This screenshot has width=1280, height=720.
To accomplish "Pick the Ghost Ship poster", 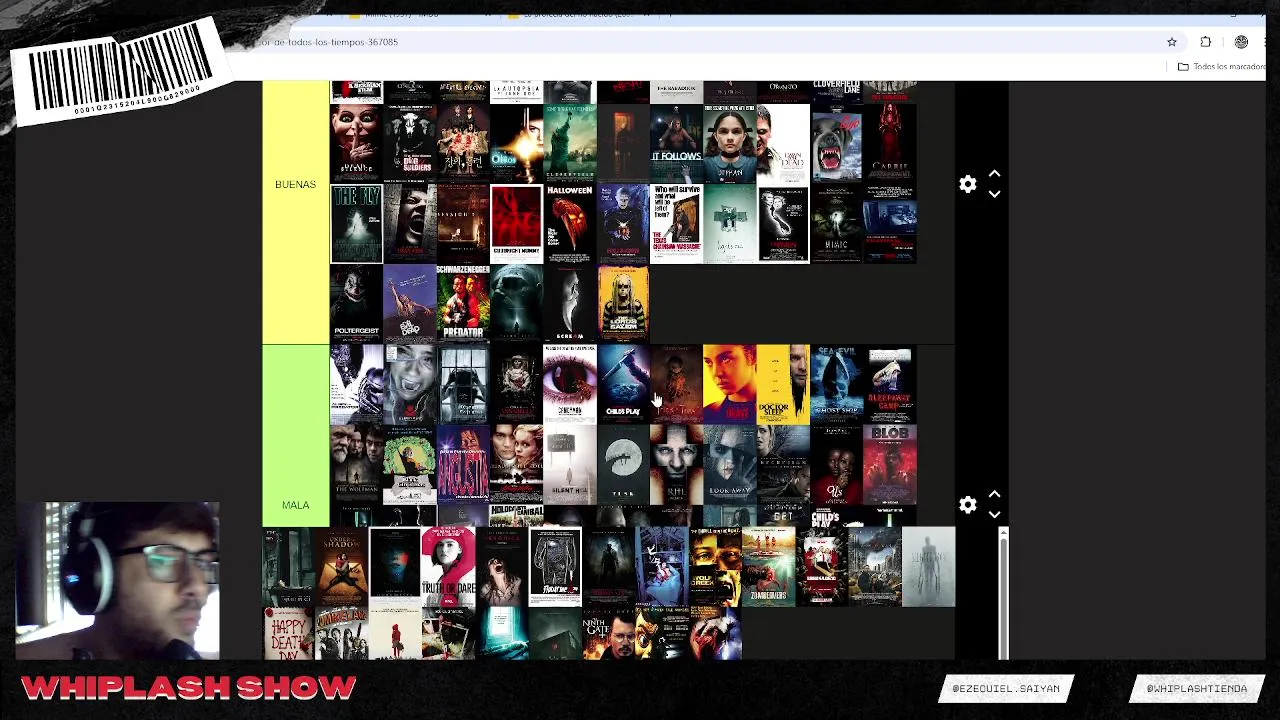I will (836, 384).
